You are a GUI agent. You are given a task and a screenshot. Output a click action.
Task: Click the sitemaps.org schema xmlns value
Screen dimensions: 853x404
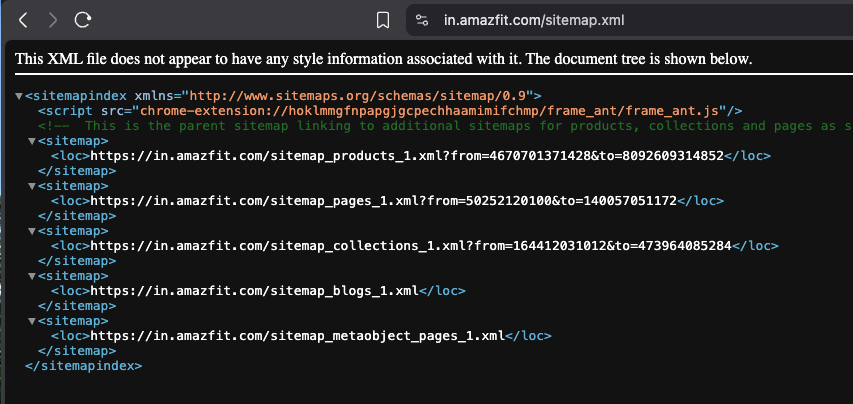tap(357, 96)
